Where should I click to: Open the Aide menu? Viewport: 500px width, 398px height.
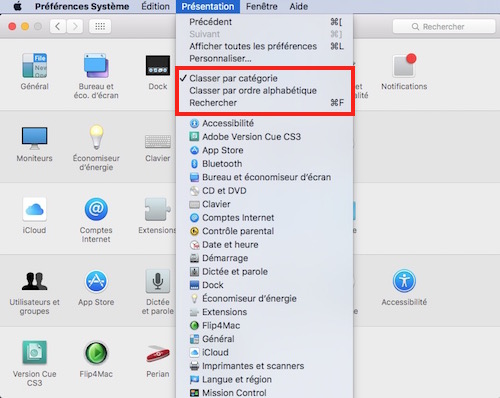pyautogui.click(x=299, y=6)
